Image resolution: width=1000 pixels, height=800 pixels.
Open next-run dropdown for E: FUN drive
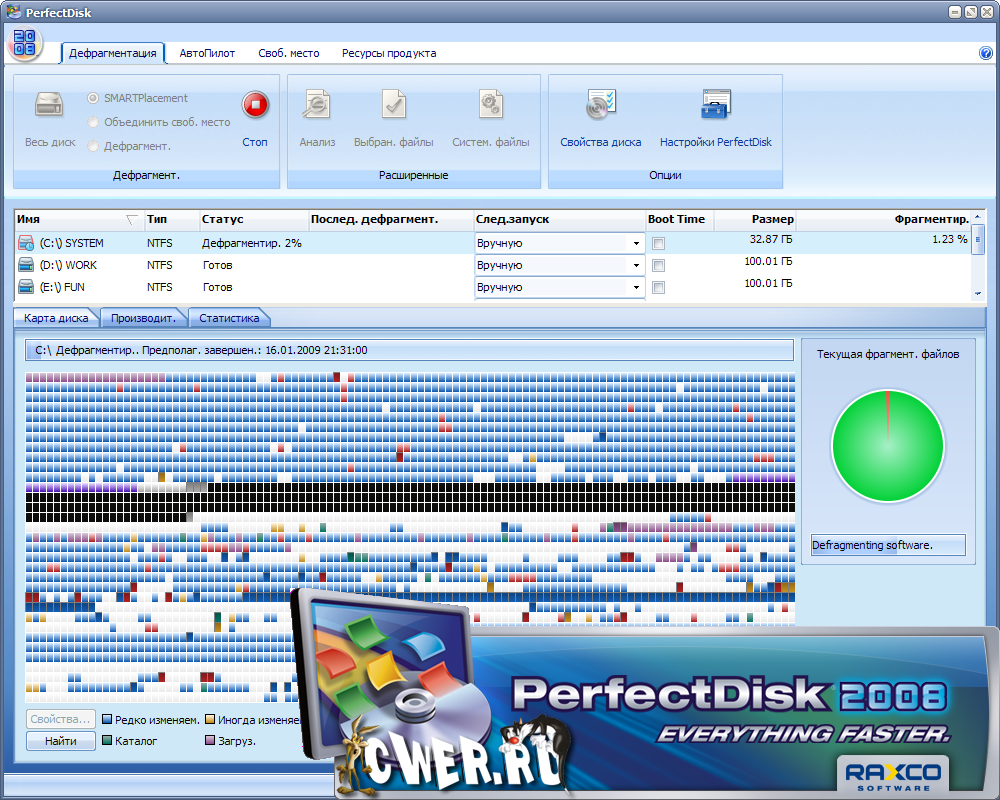click(x=636, y=288)
